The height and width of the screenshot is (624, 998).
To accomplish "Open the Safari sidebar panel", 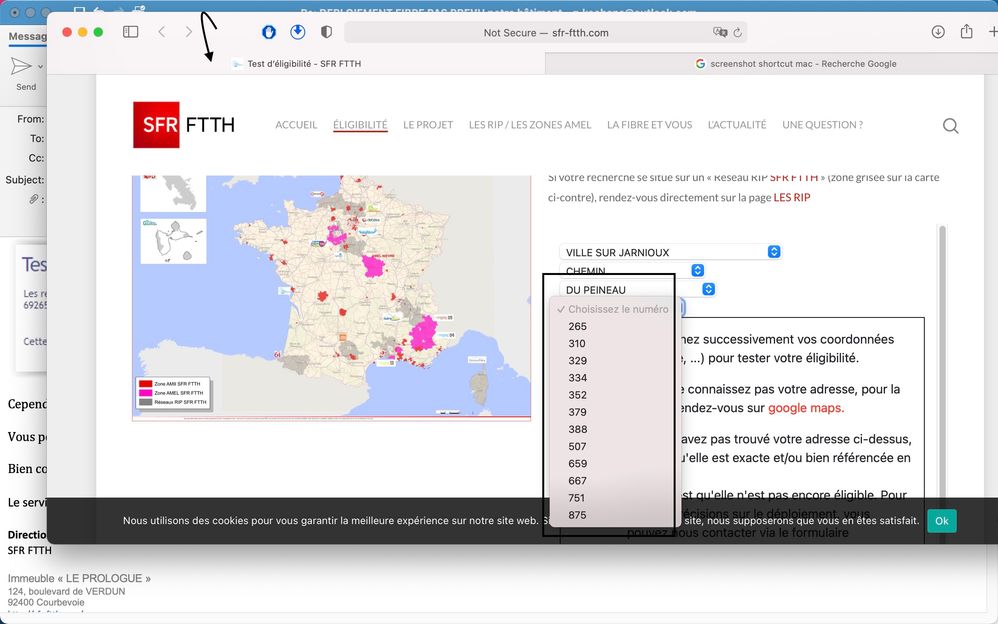I will [130, 31].
